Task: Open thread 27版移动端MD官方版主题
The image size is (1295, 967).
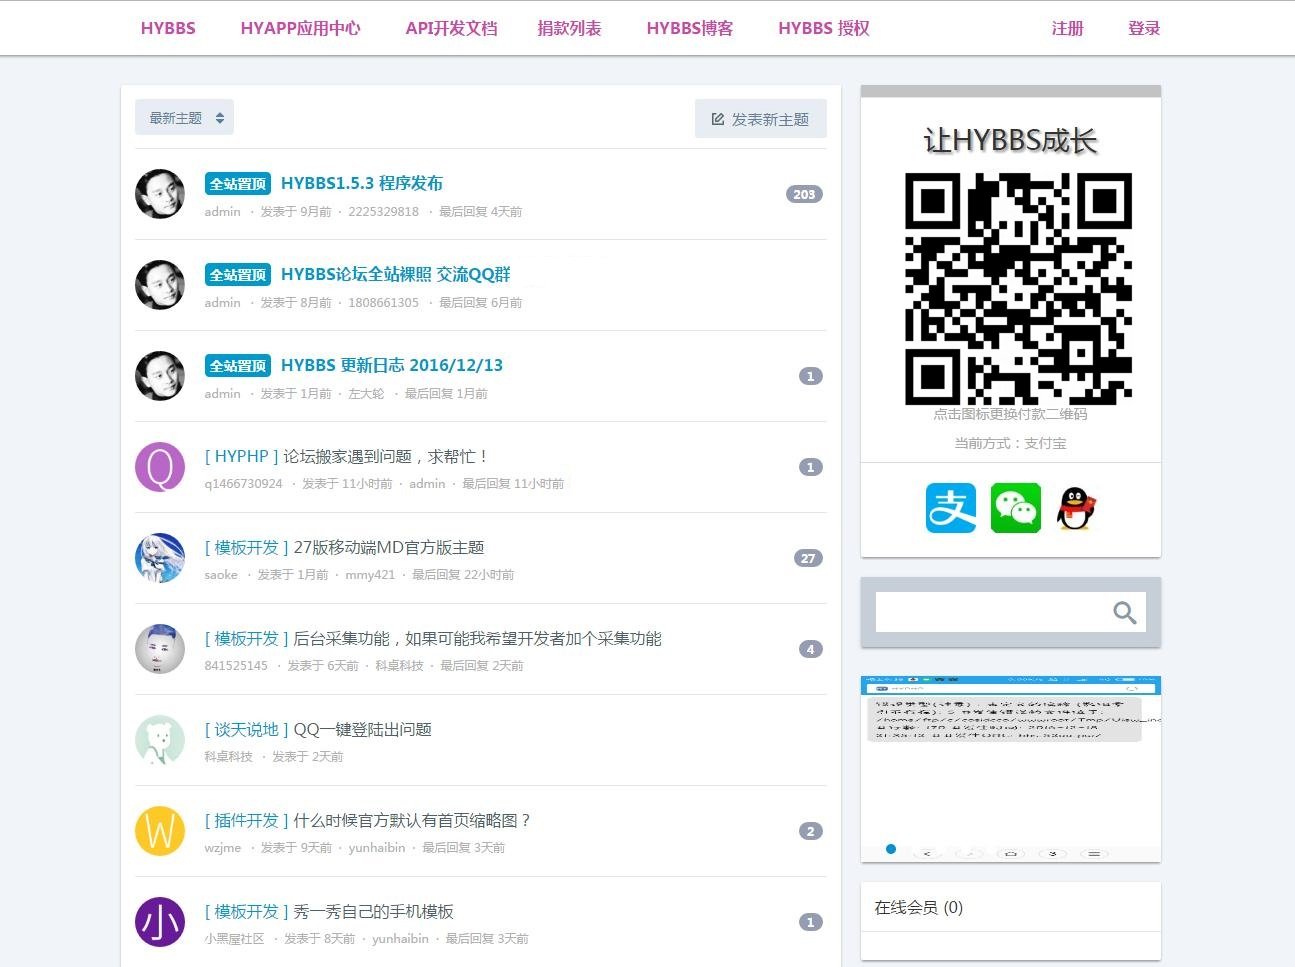Action: pos(389,547)
